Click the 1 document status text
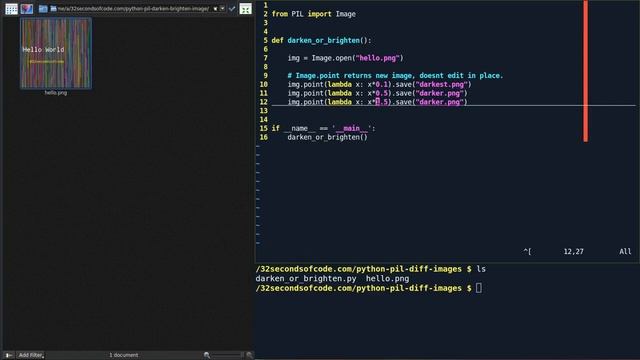Screen dimensions: 640x360 point(124,355)
